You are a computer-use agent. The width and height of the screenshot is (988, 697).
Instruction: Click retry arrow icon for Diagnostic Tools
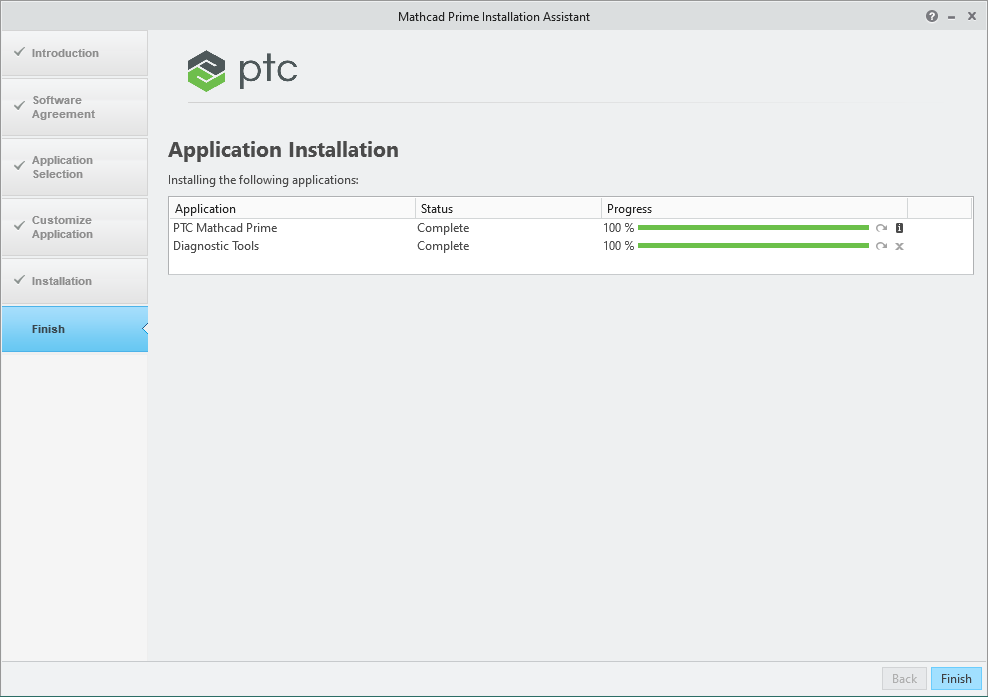[881, 246]
